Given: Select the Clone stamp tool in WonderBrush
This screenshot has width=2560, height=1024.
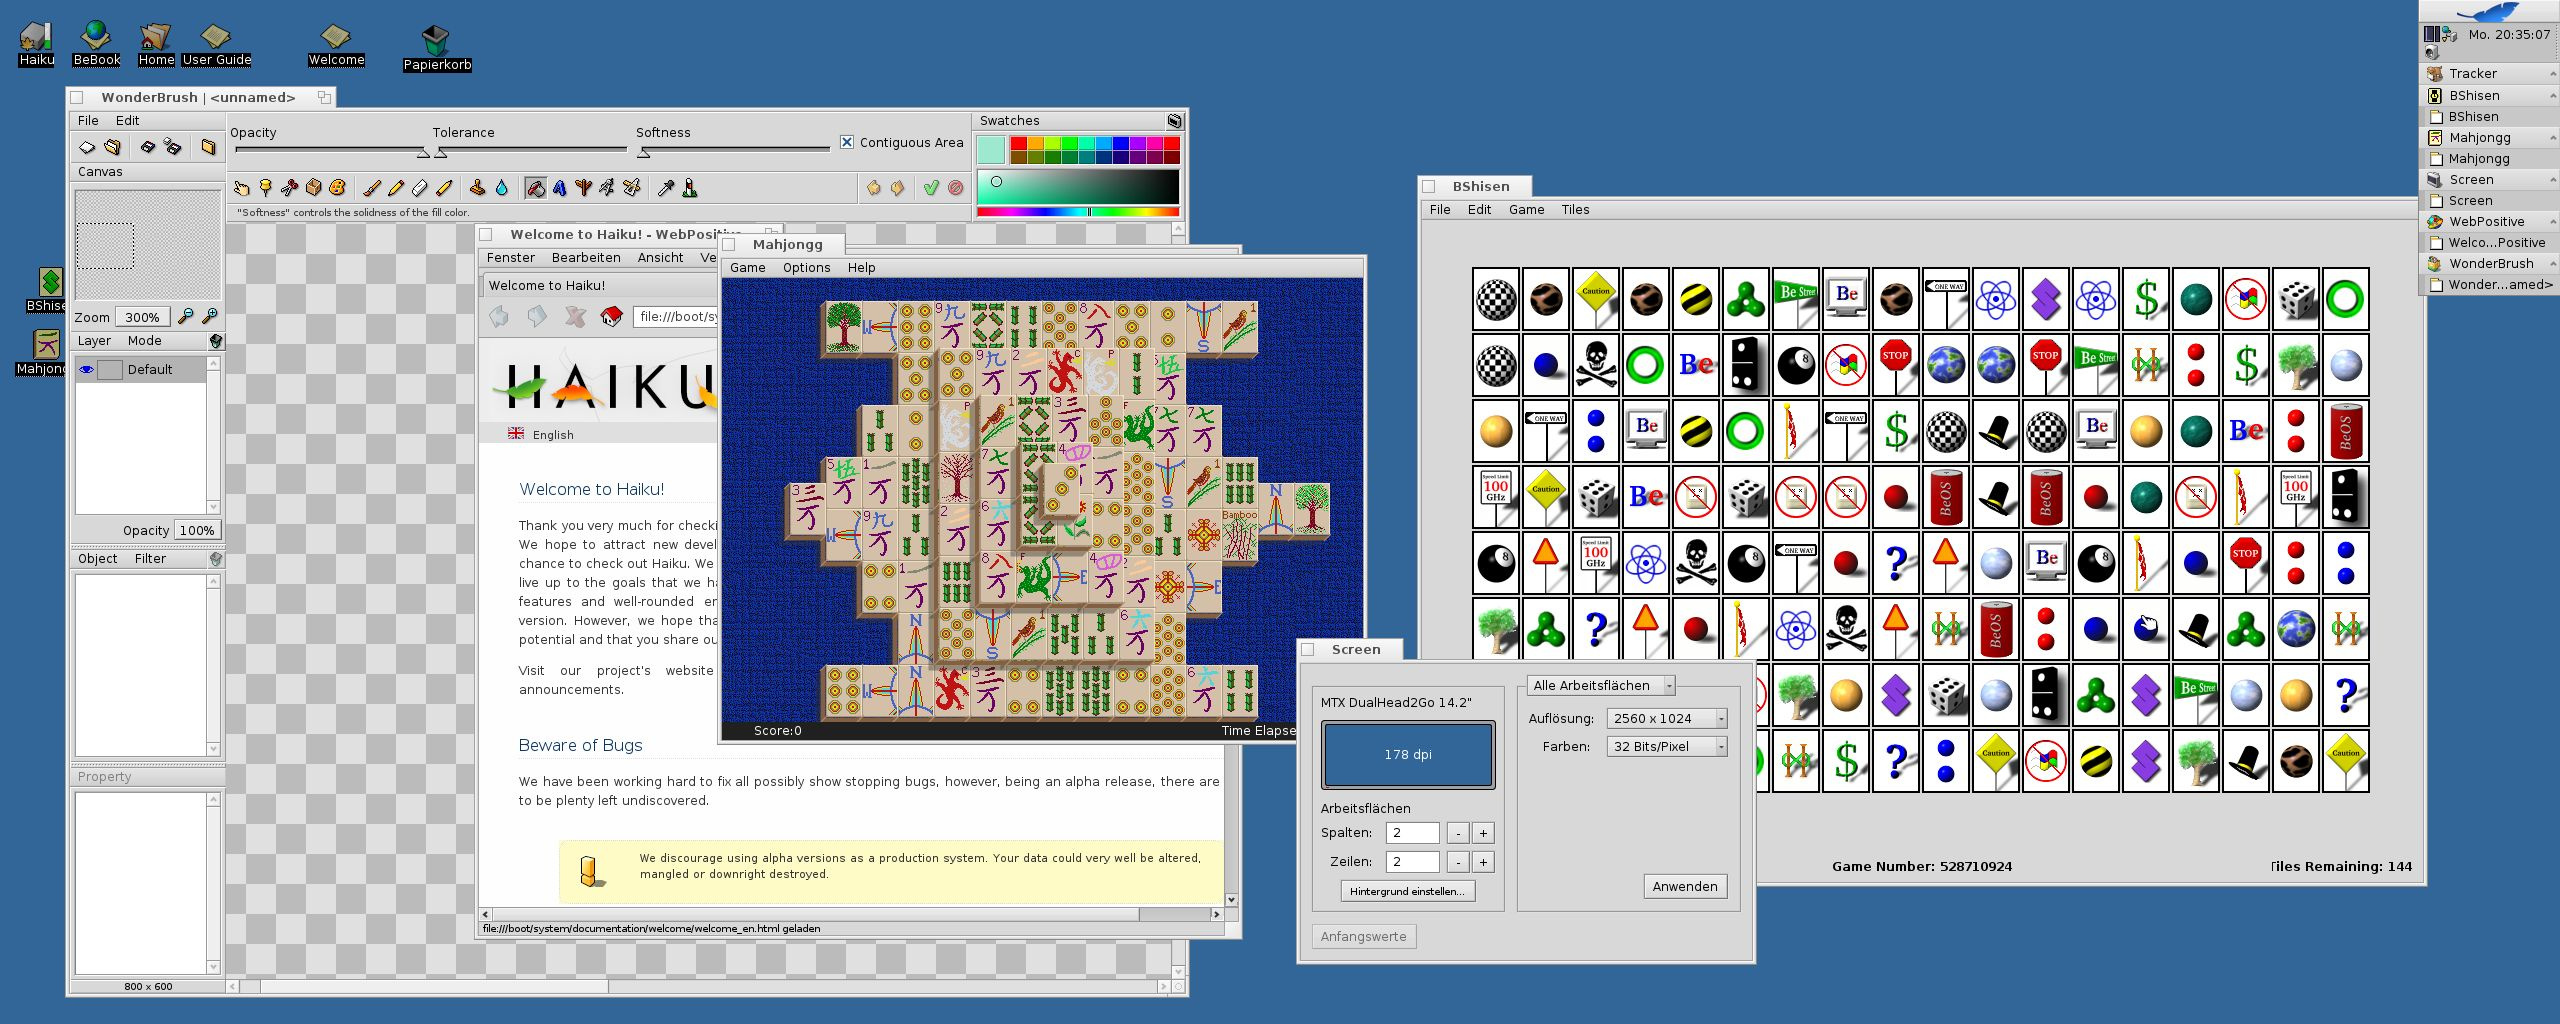Looking at the screenshot, I should click(x=477, y=187).
